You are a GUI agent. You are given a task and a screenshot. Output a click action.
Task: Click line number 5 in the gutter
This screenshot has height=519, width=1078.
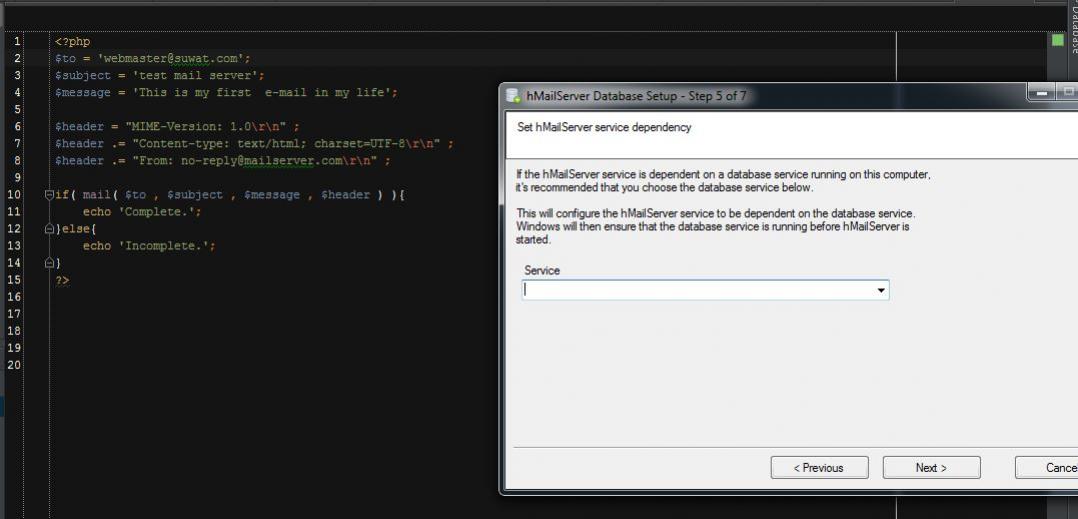(x=17, y=109)
